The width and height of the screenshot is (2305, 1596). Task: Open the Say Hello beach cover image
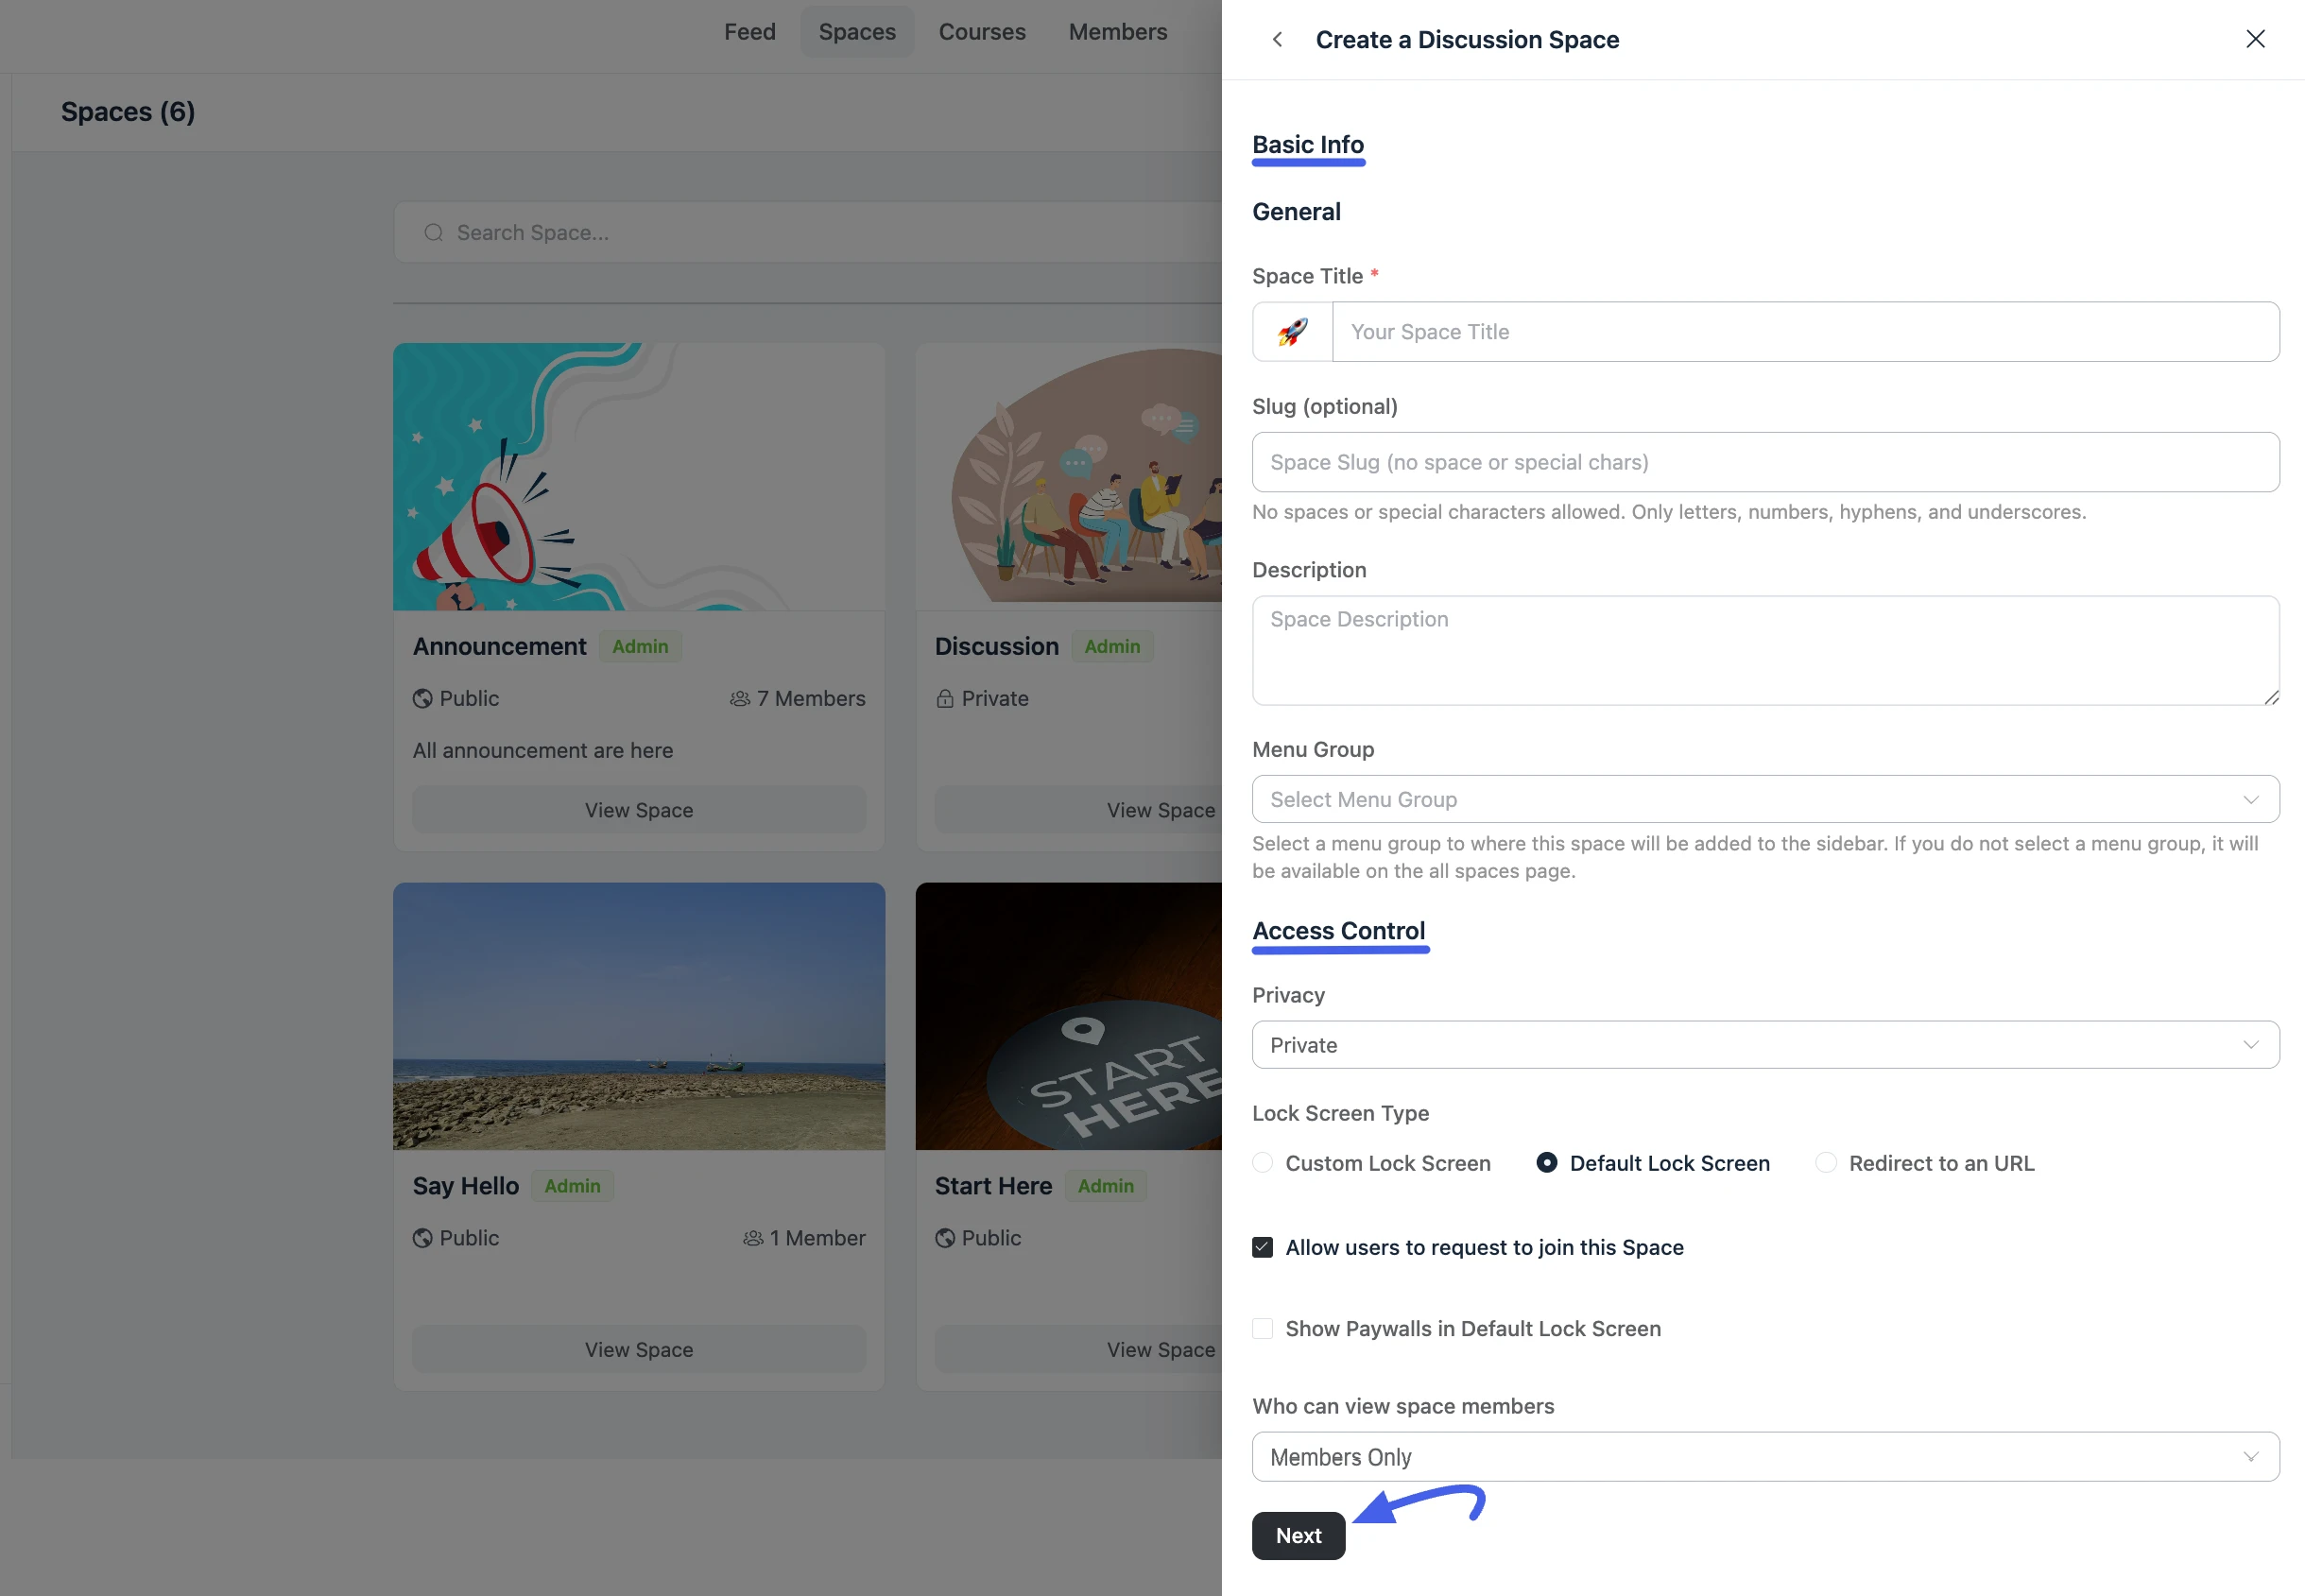[x=639, y=1016]
